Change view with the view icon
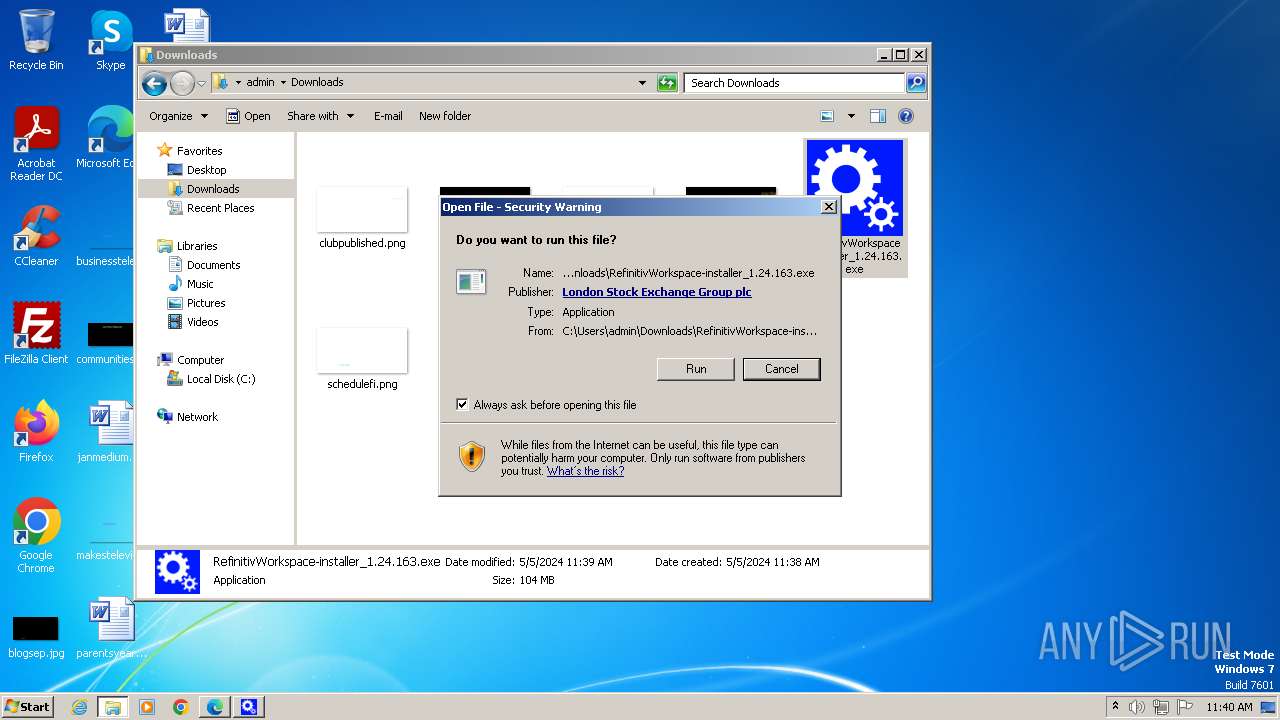Viewport: 1280px width, 720px height. pyautogui.click(x=827, y=116)
